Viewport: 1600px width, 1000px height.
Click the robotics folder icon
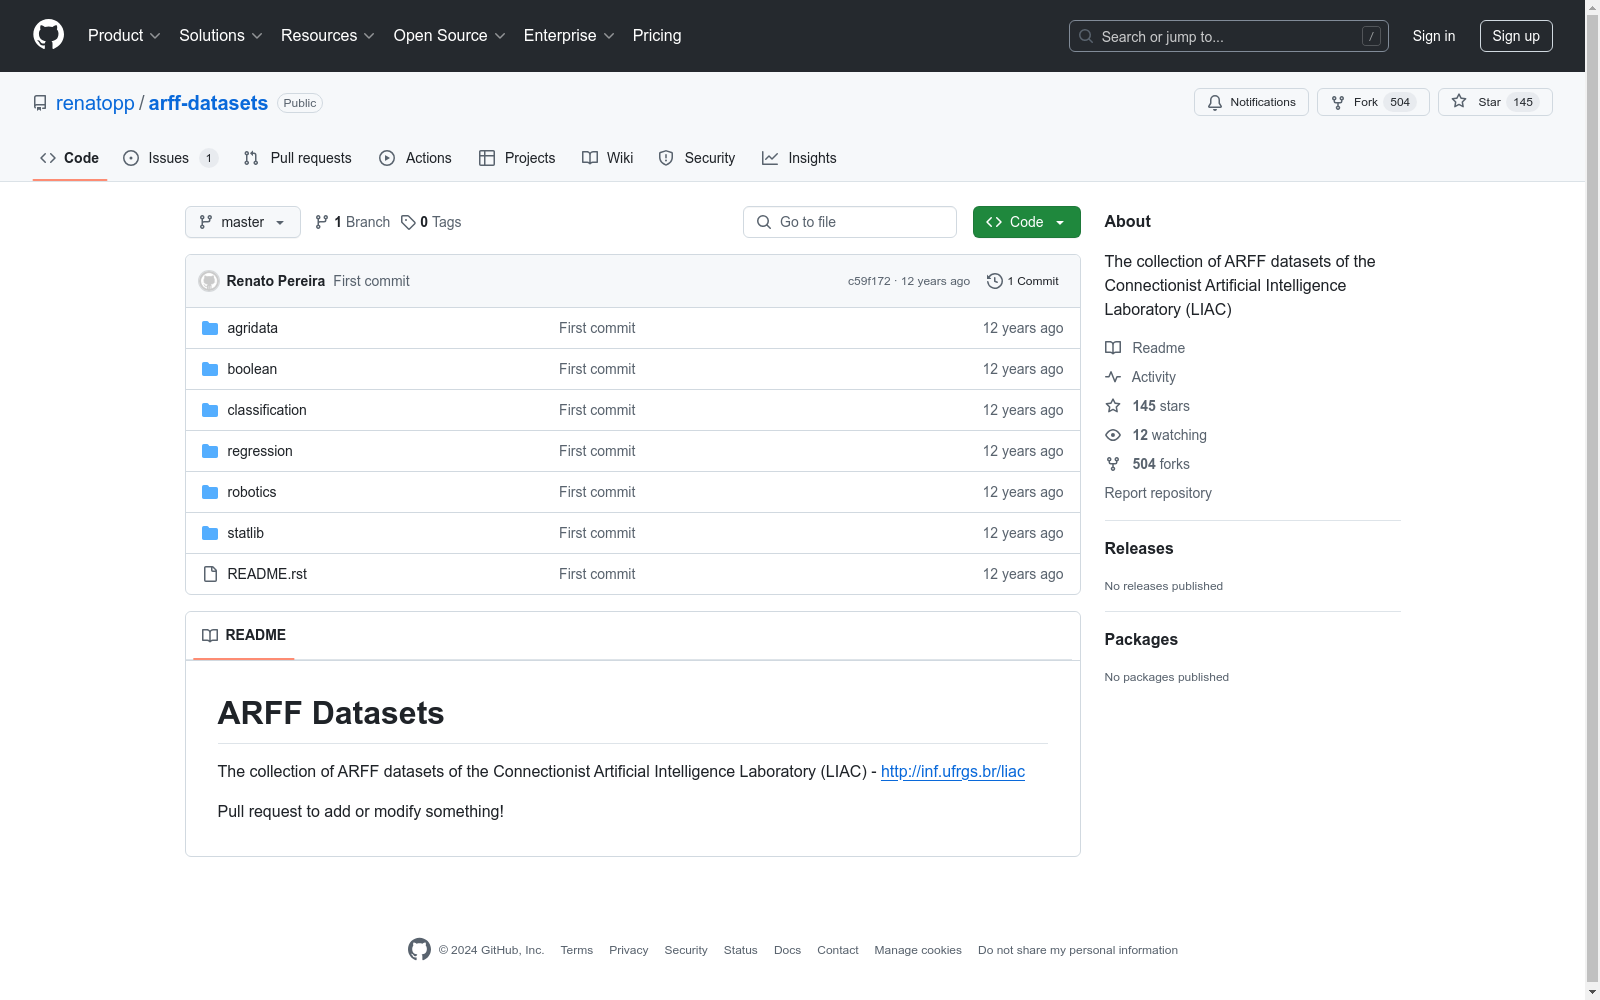pyautogui.click(x=210, y=492)
